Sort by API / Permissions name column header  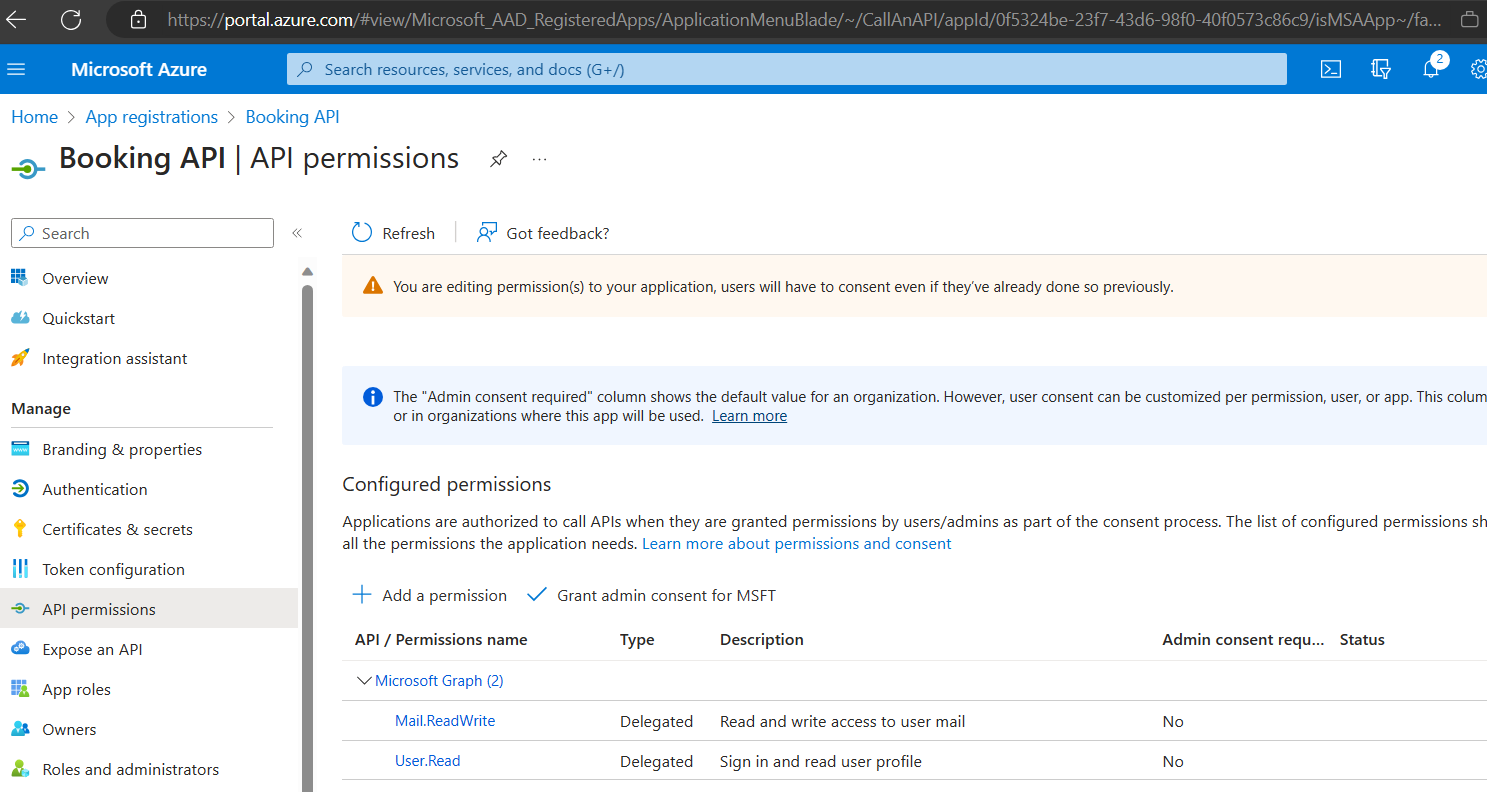[441, 639]
